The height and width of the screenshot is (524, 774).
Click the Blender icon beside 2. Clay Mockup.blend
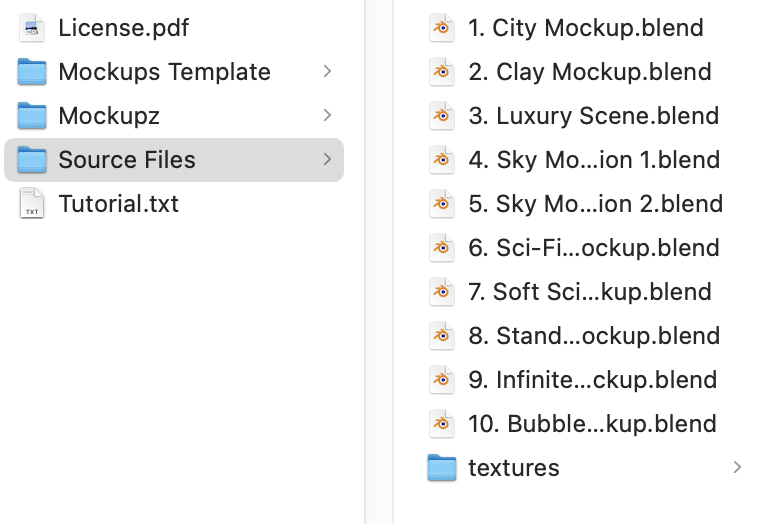click(441, 72)
